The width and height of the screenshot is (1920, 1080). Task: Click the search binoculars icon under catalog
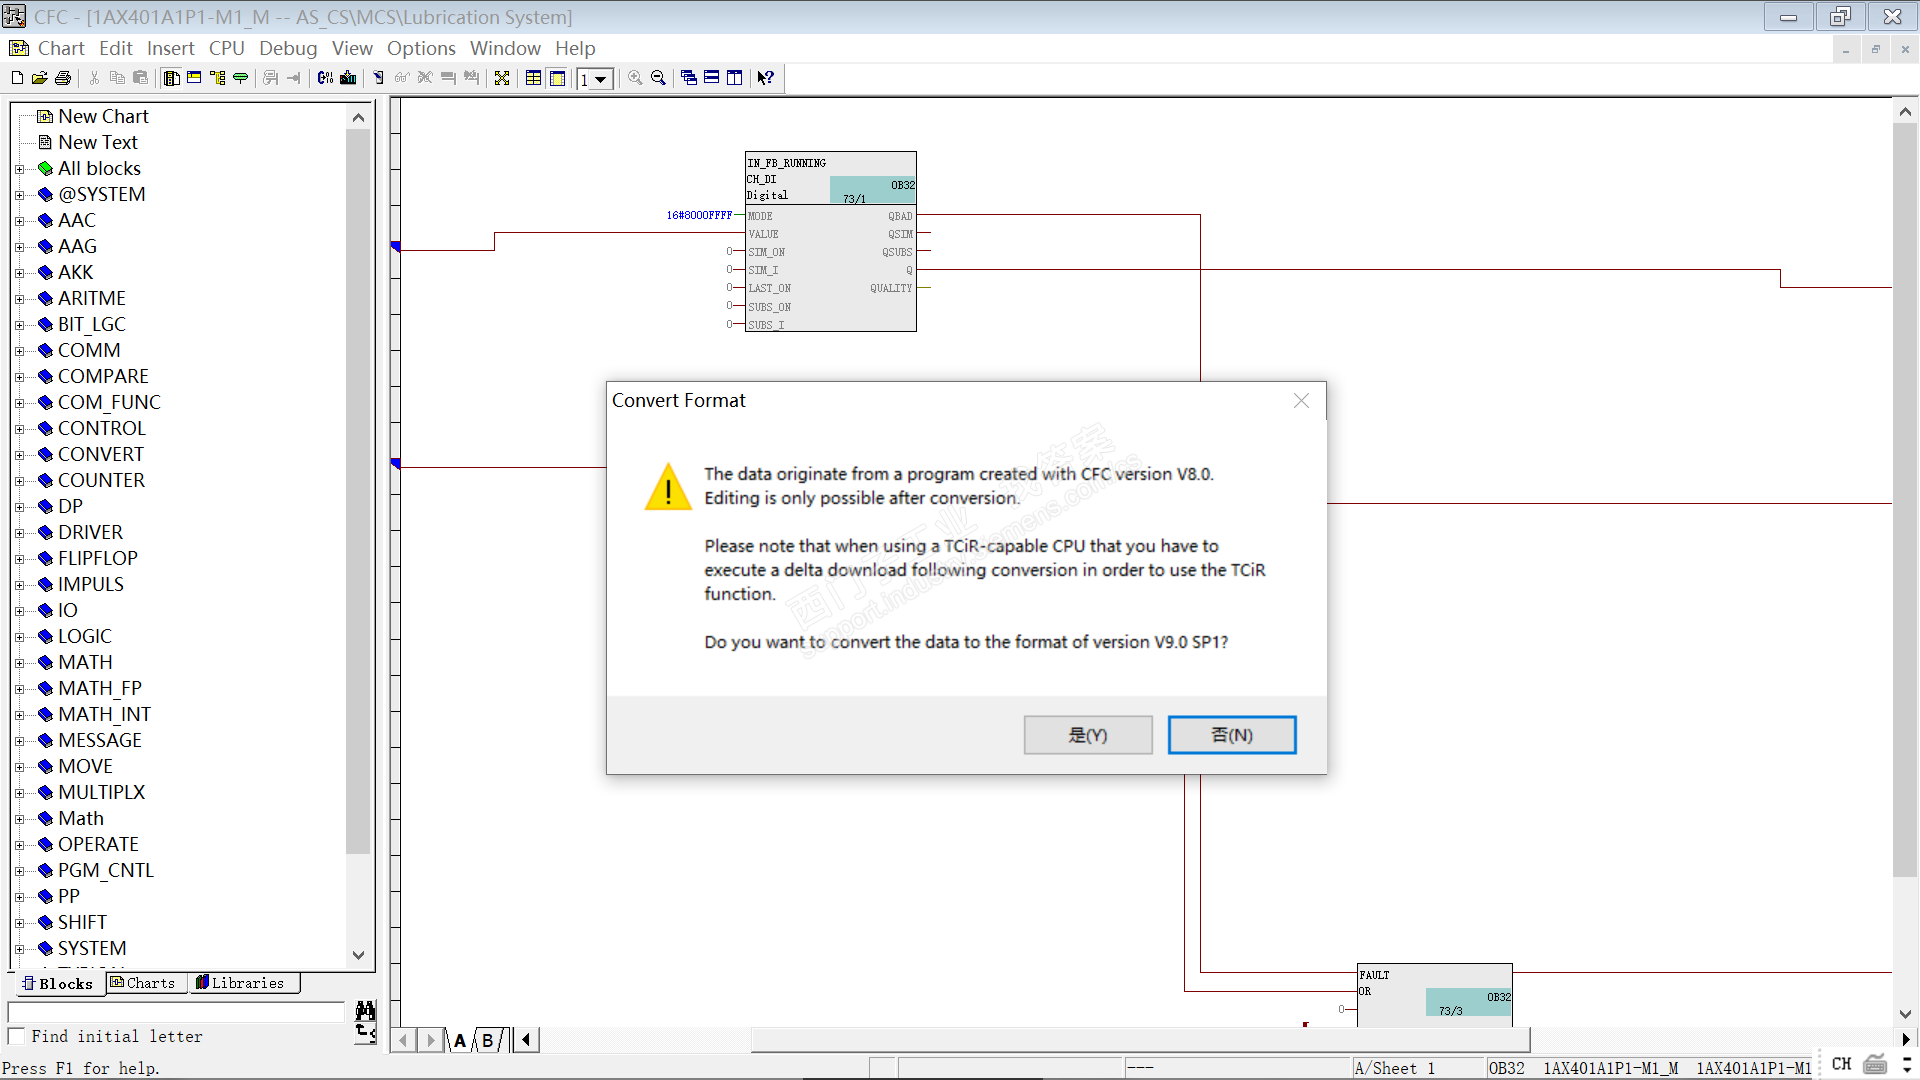(365, 1010)
